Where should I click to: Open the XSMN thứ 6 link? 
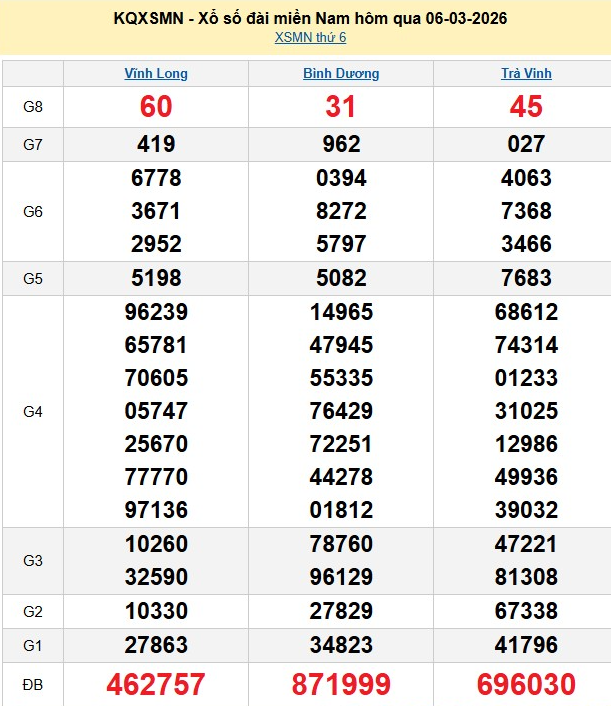[x=310, y=38]
